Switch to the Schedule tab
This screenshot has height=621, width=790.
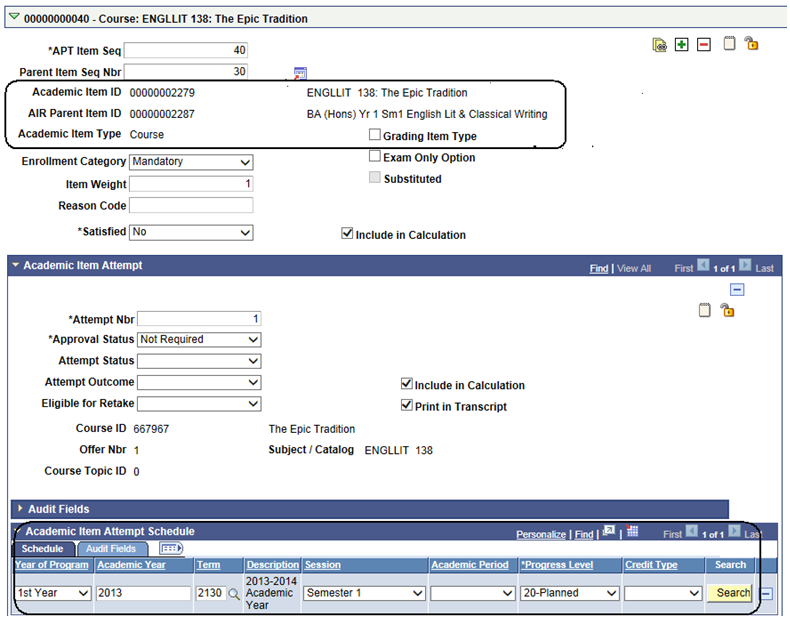pos(42,548)
